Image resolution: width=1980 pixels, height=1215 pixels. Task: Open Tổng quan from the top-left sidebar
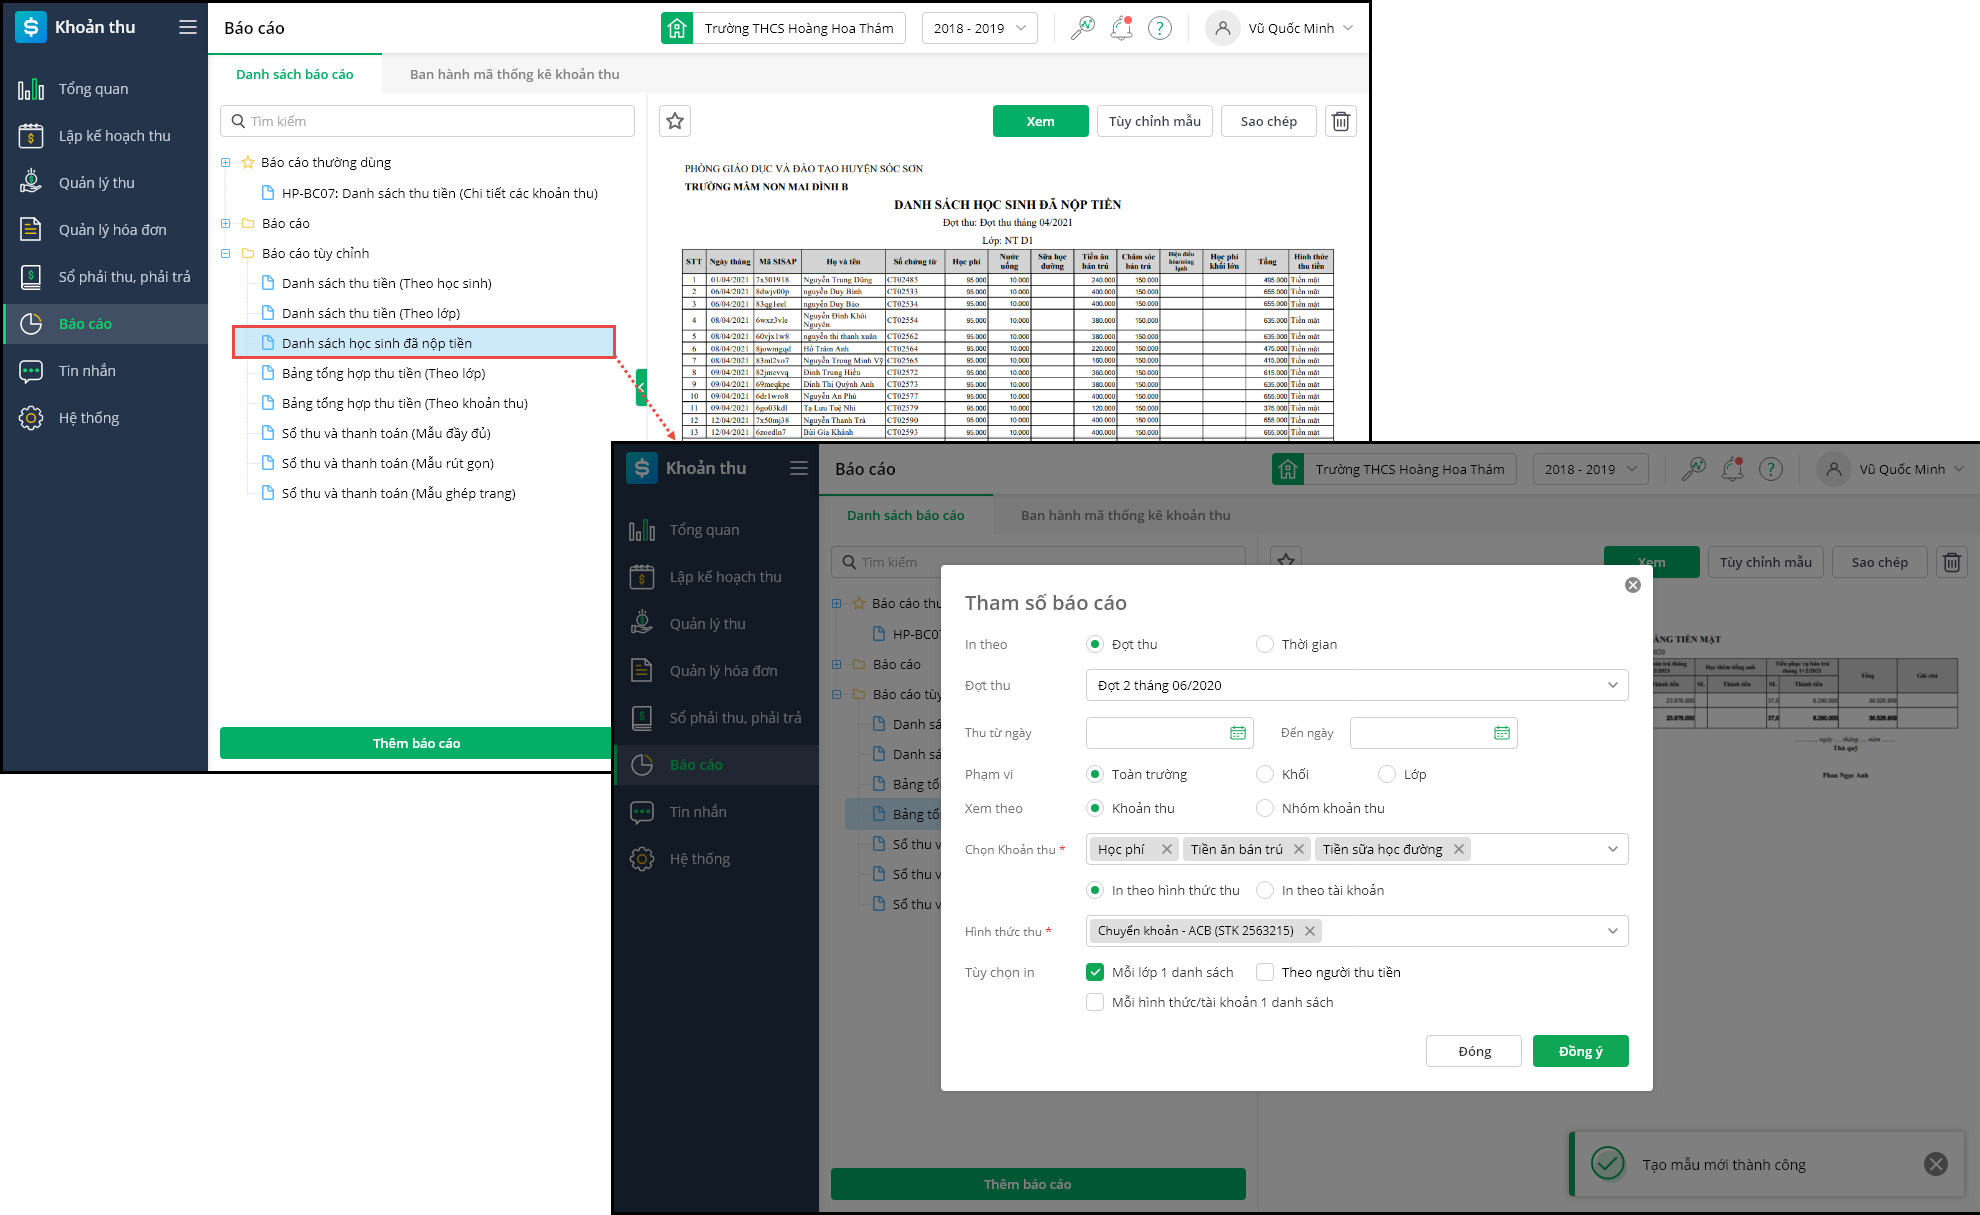click(93, 89)
